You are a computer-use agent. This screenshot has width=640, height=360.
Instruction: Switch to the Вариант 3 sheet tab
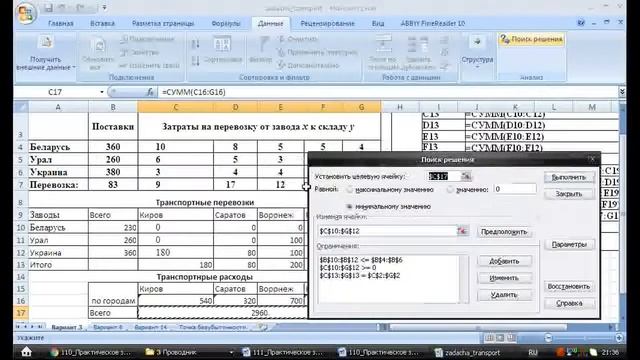67,327
